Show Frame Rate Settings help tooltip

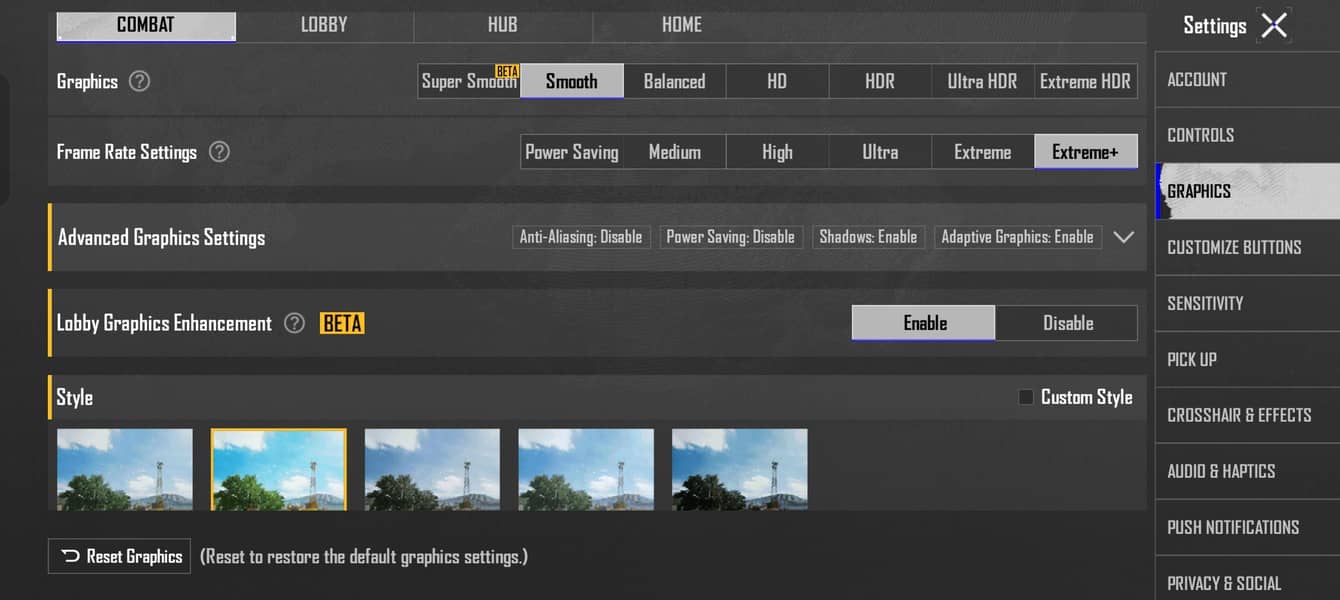point(219,152)
